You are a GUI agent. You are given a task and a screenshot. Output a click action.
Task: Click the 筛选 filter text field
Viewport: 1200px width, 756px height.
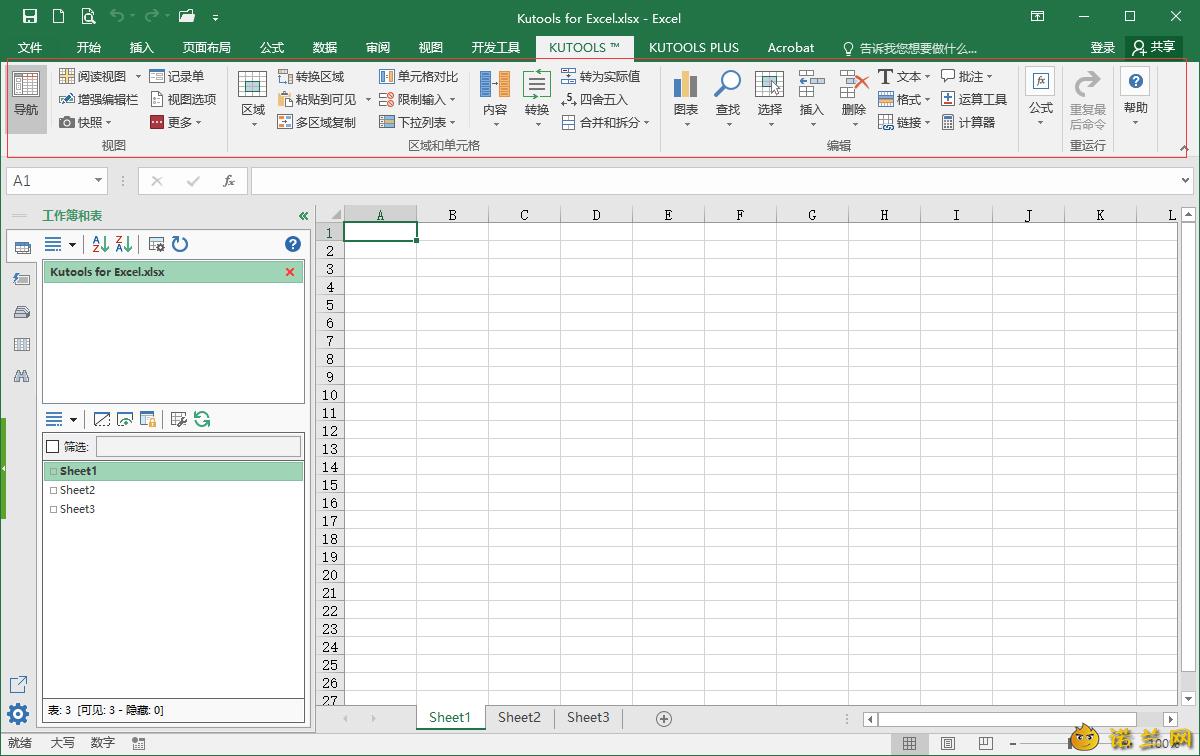[198, 447]
